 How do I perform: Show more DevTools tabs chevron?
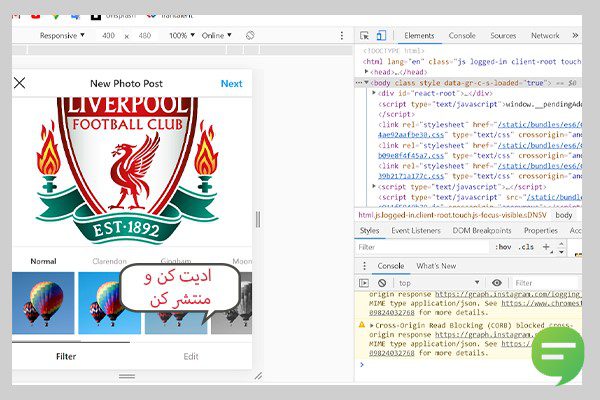(575, 35)
